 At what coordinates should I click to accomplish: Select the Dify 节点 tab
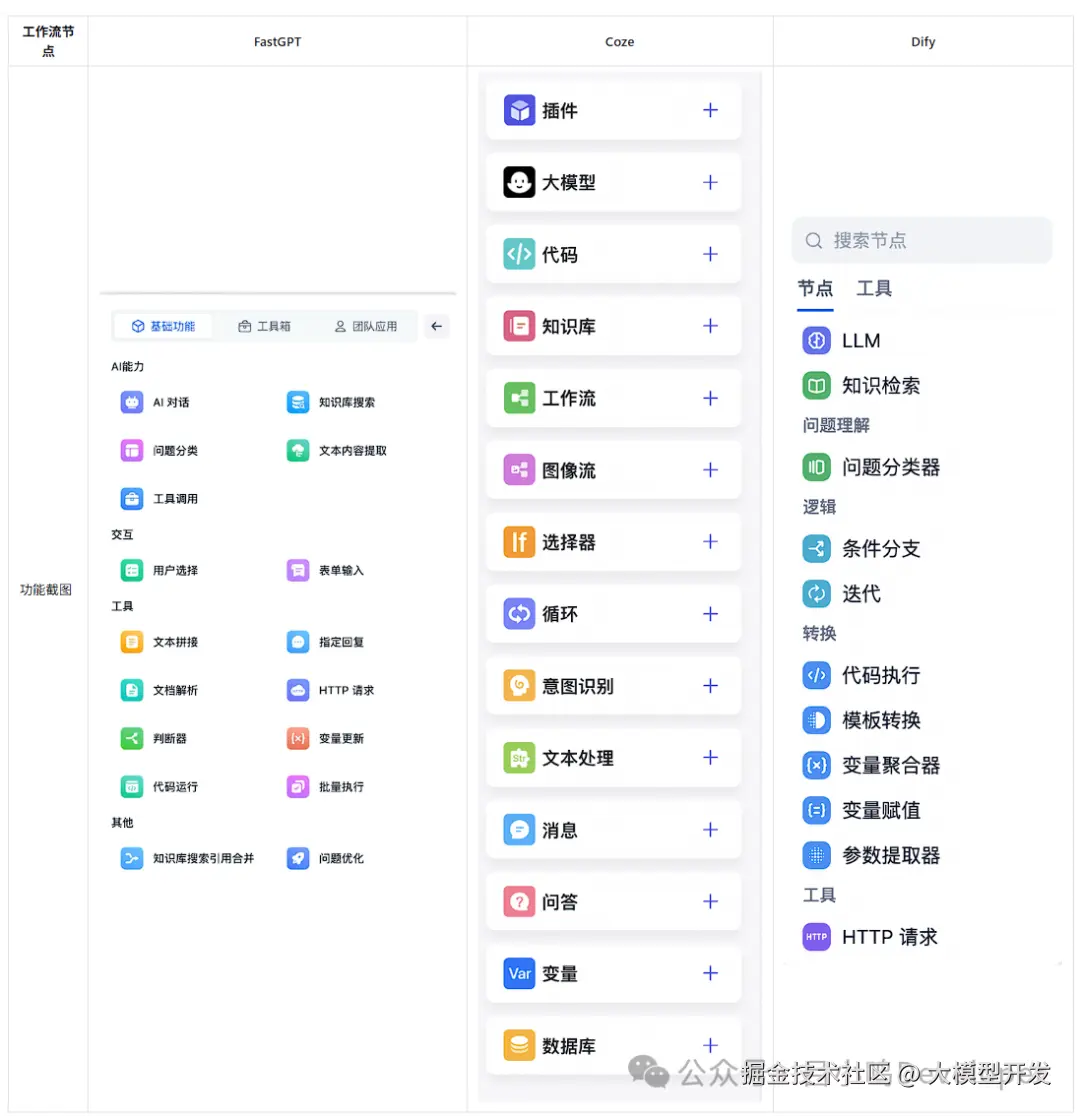point(815,289)
